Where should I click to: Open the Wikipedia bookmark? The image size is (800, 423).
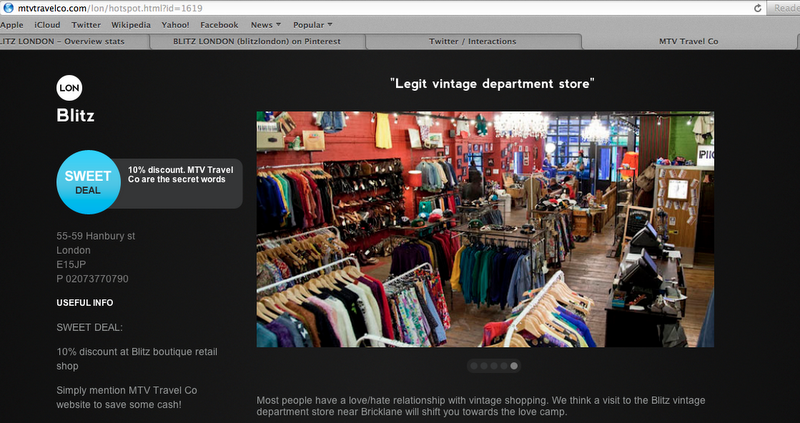coord(131,24)
